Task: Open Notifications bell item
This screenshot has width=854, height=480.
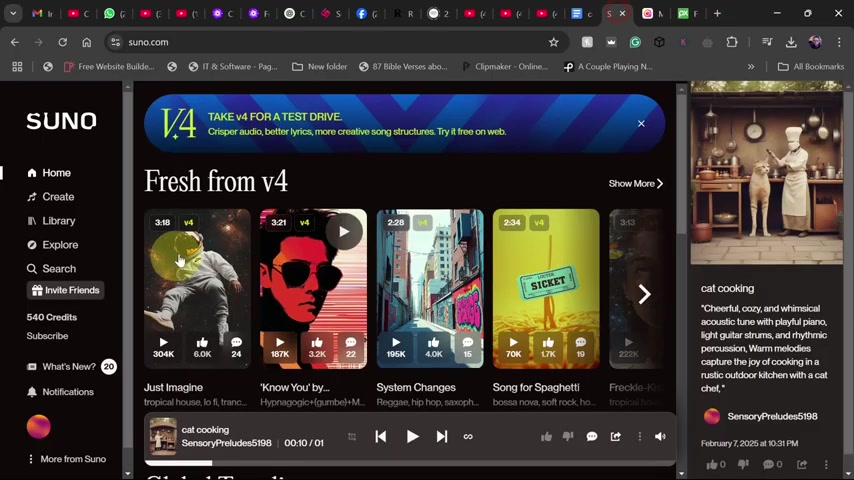Action: 60,392
